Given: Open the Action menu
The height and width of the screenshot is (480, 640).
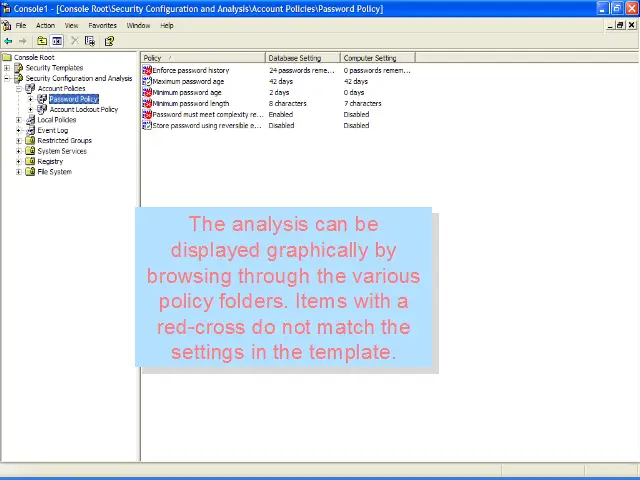Looking at the screenshot, I should coord(45,25).
